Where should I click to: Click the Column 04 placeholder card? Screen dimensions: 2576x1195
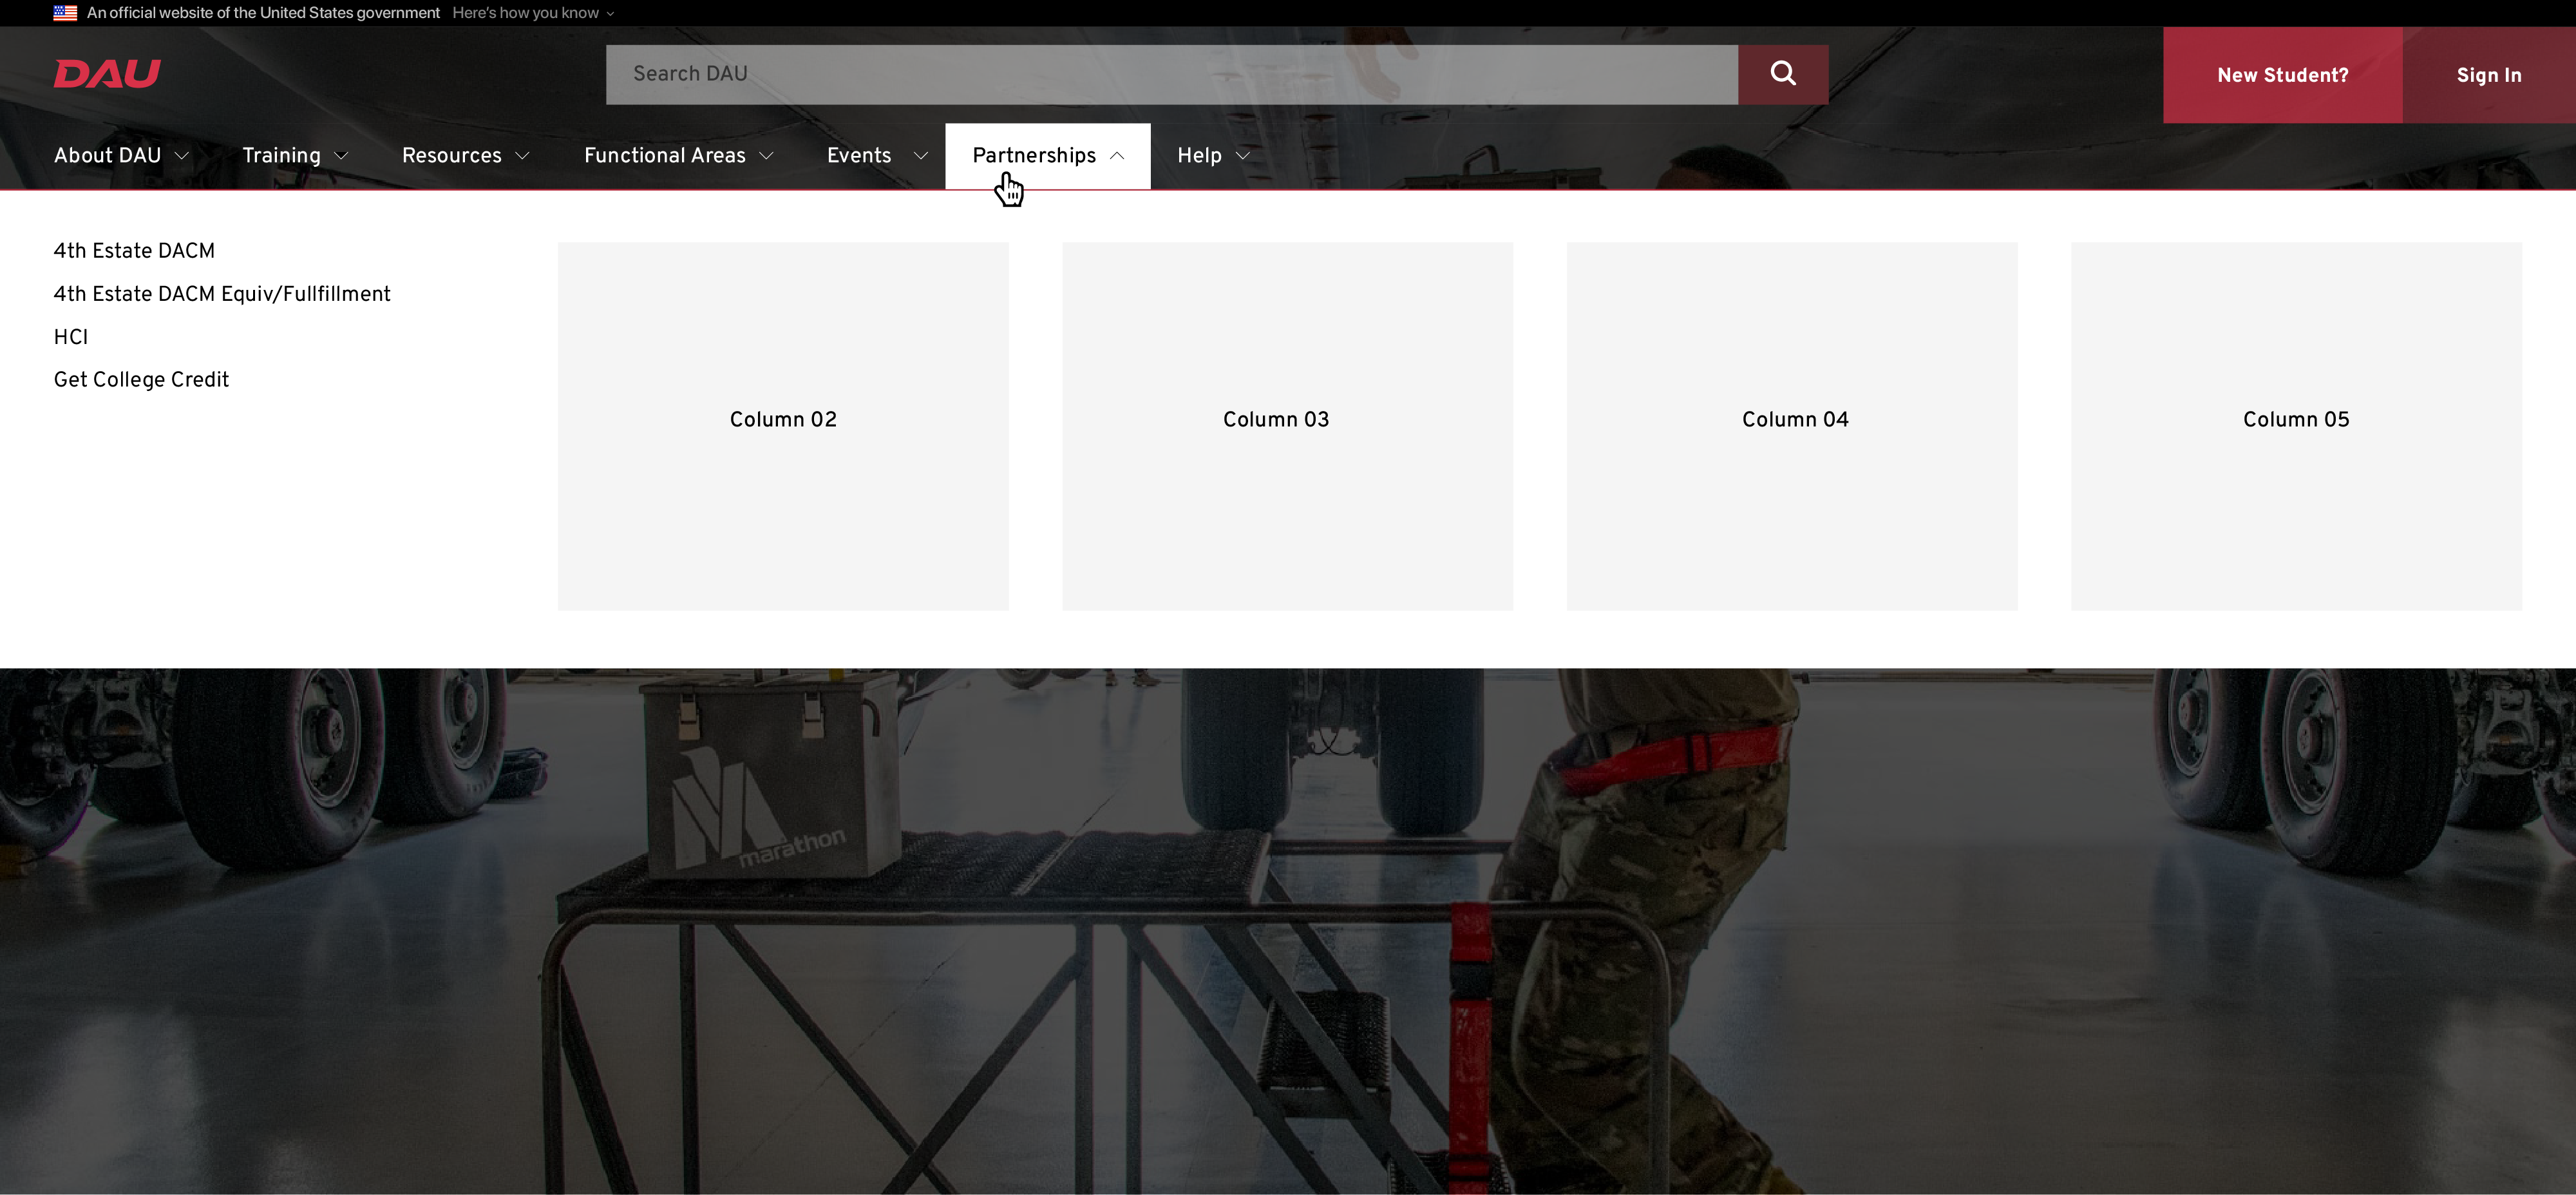click(x=1792, y=426)
